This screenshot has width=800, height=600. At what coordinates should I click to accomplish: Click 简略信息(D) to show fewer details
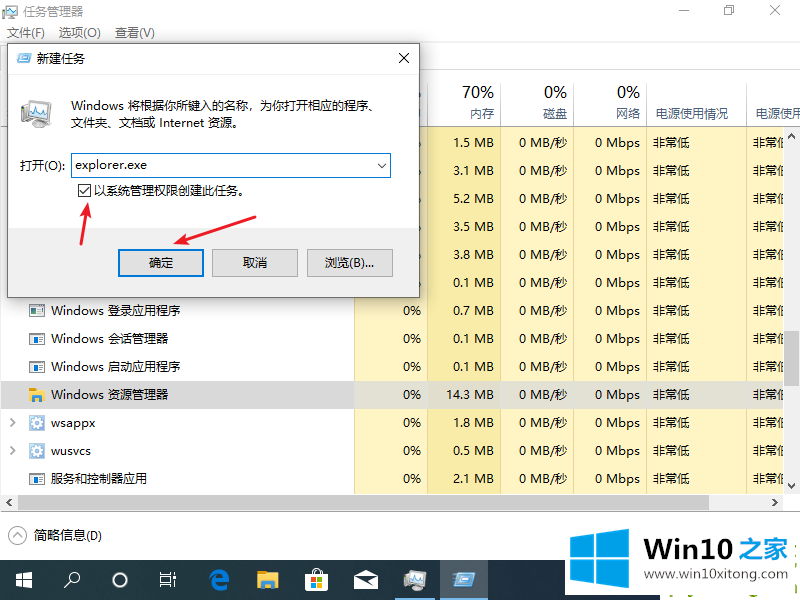click(68, 536)
